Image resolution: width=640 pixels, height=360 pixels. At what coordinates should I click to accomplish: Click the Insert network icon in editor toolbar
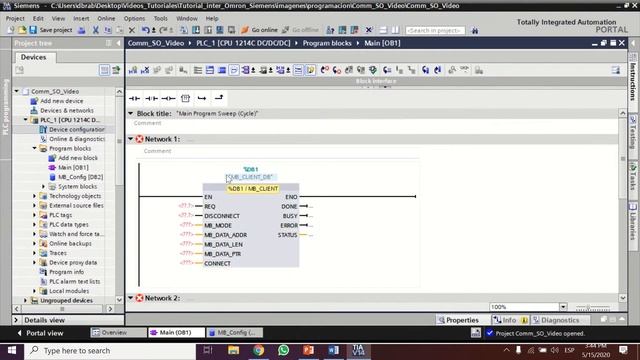click(133, 70)
